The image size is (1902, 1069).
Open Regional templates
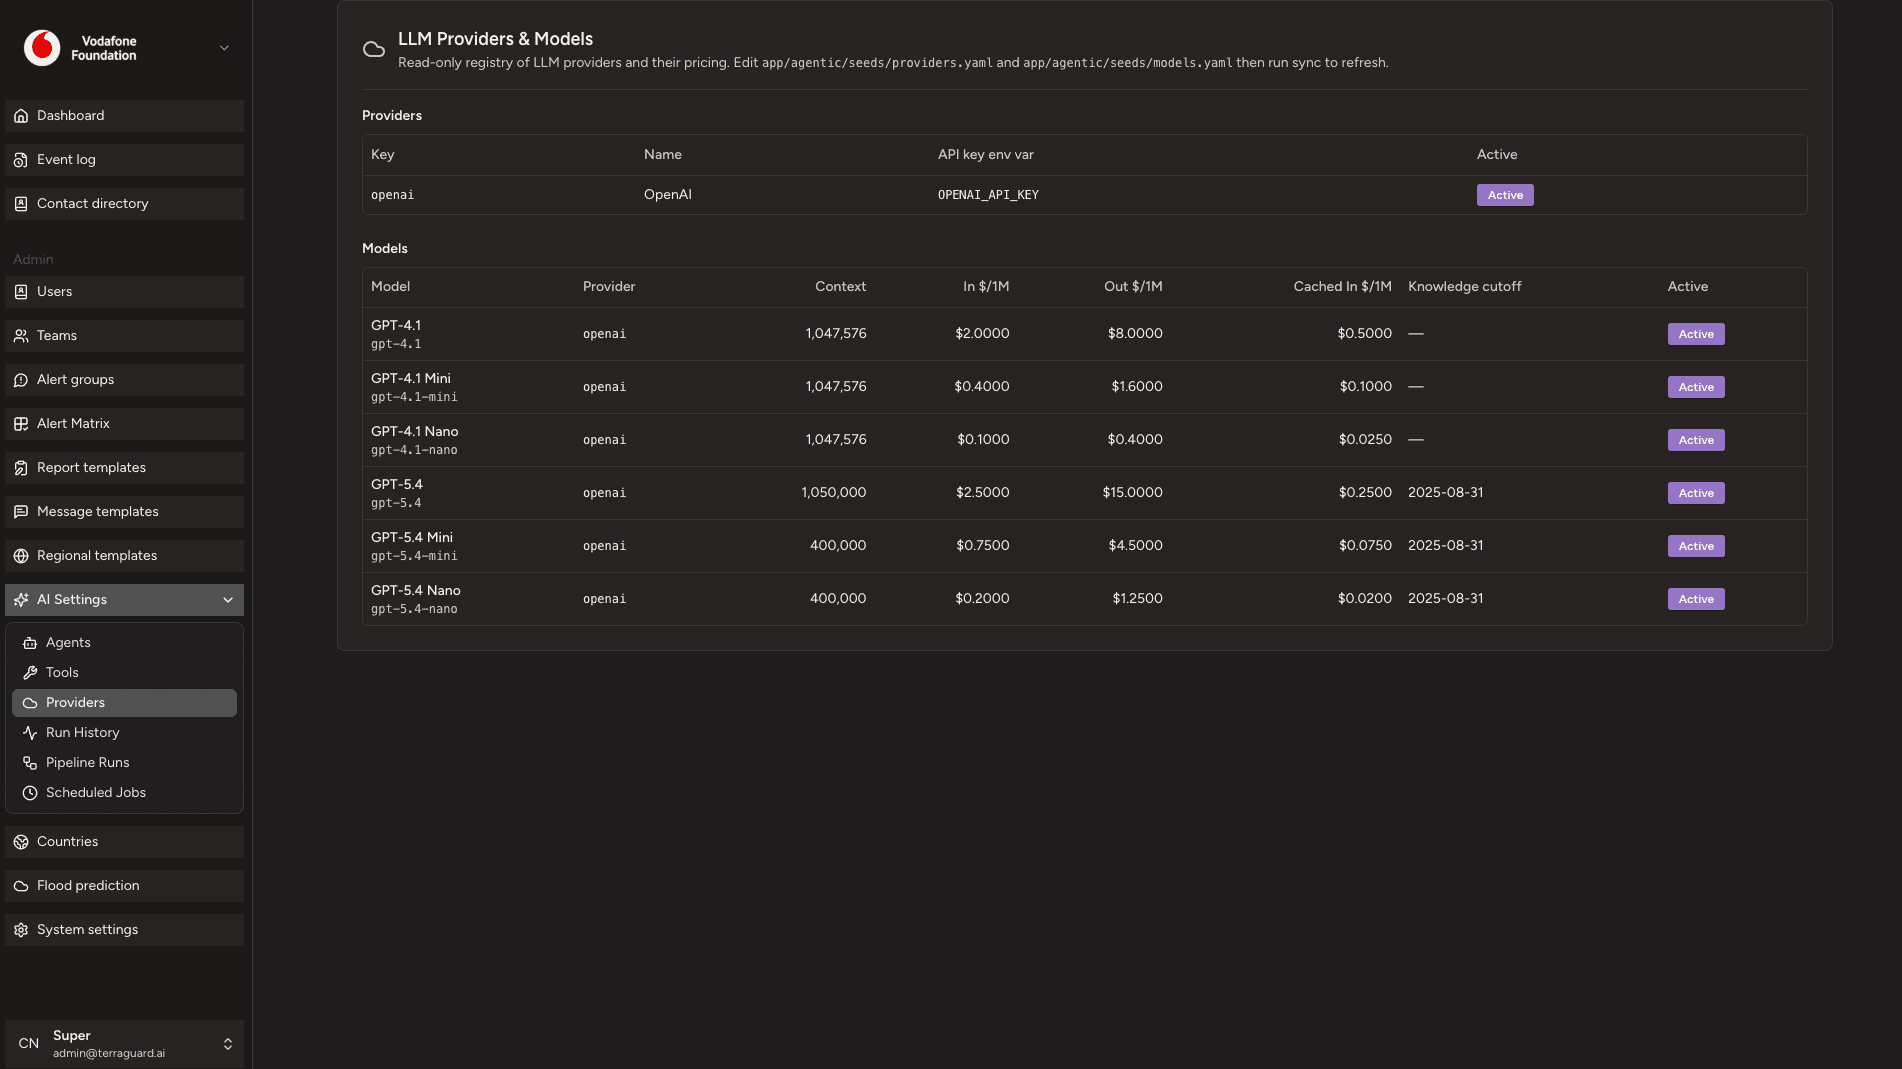(x=124, y=556)
